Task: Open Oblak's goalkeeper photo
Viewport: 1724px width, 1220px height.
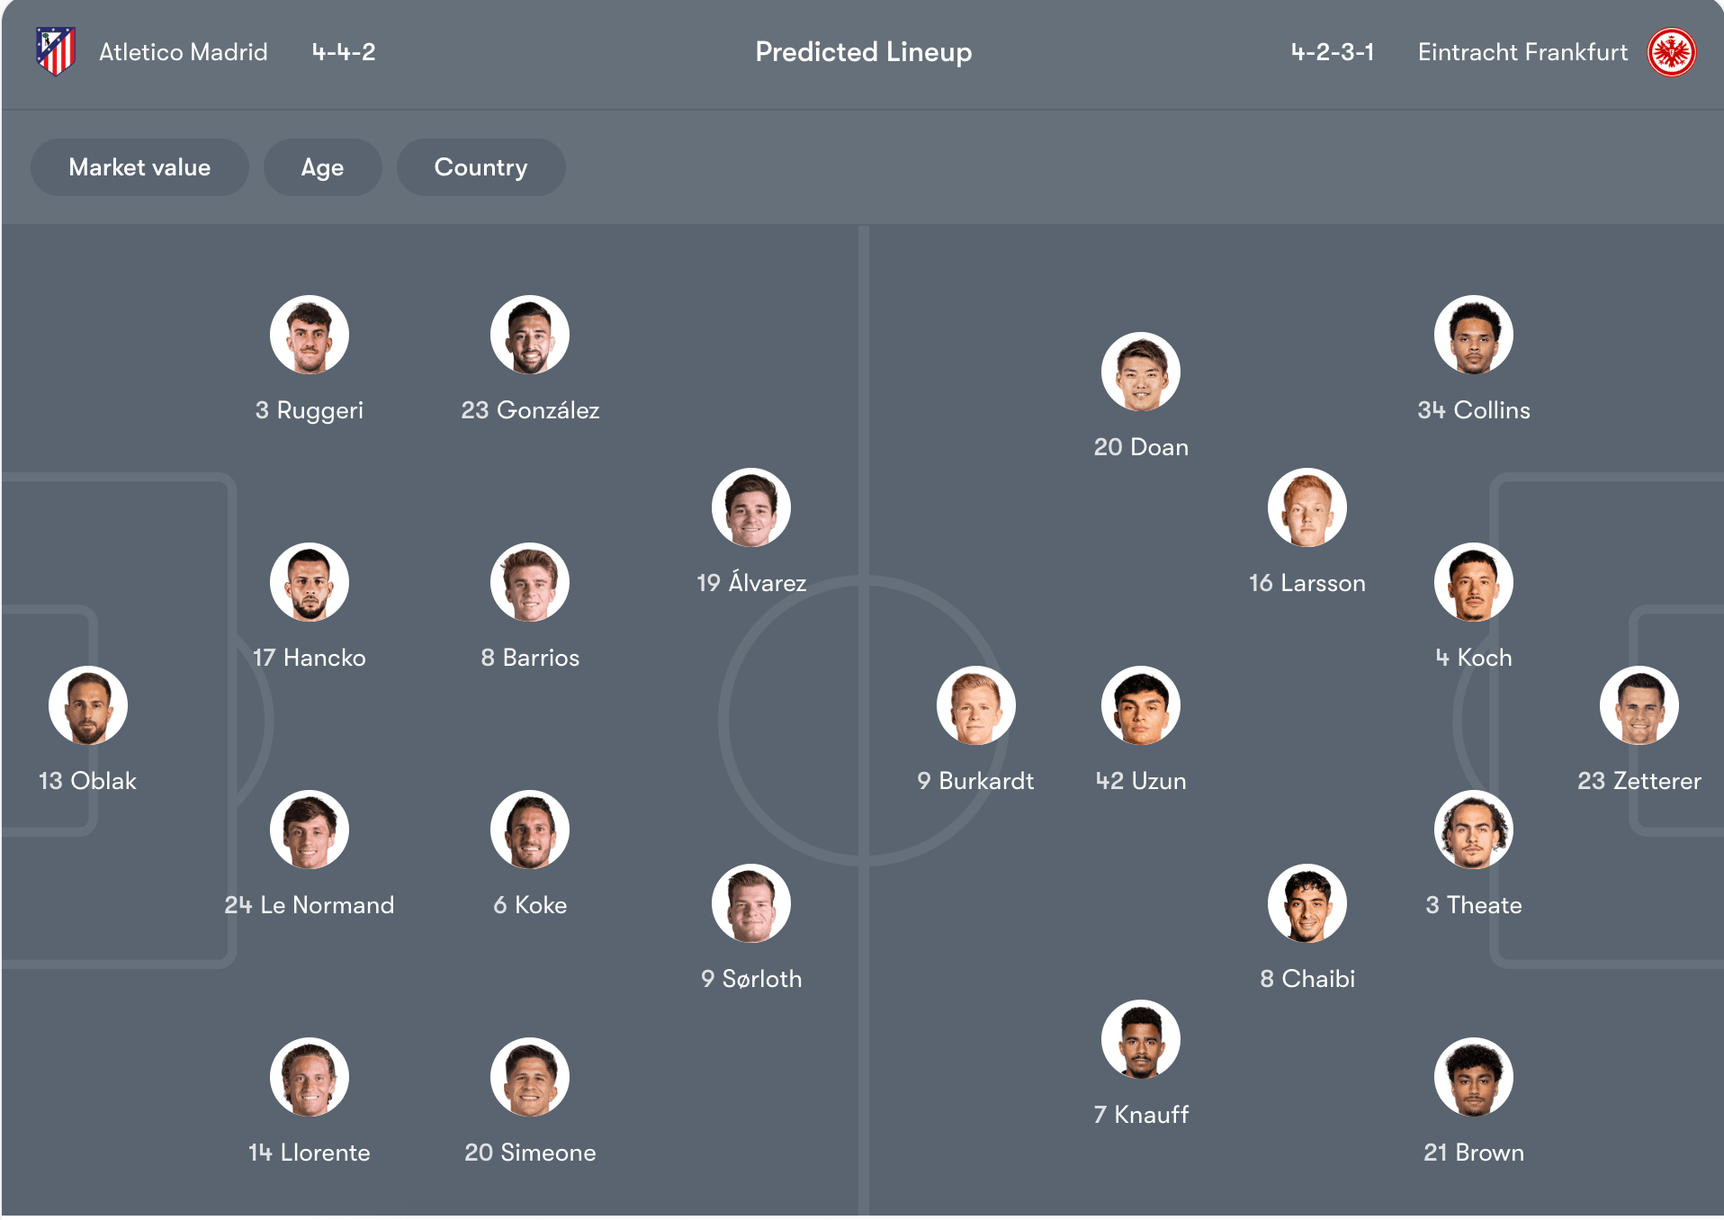Action: pos(88,706)
